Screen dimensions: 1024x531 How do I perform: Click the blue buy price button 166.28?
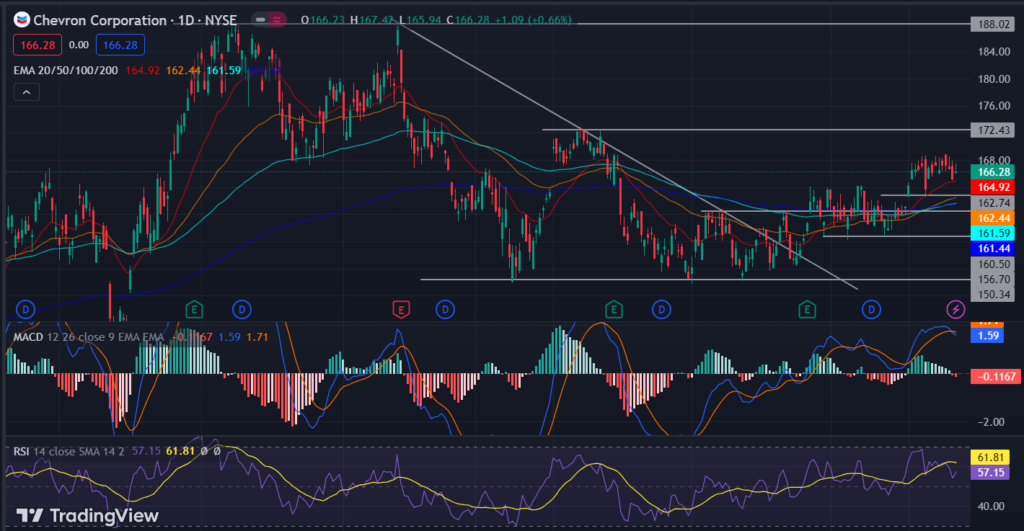click(x=120, y=45)
